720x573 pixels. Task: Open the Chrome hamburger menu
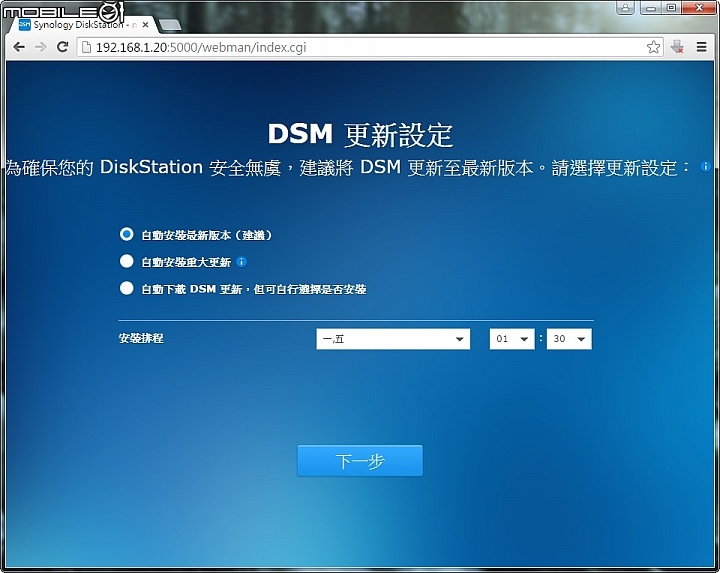tap(702, 47)
